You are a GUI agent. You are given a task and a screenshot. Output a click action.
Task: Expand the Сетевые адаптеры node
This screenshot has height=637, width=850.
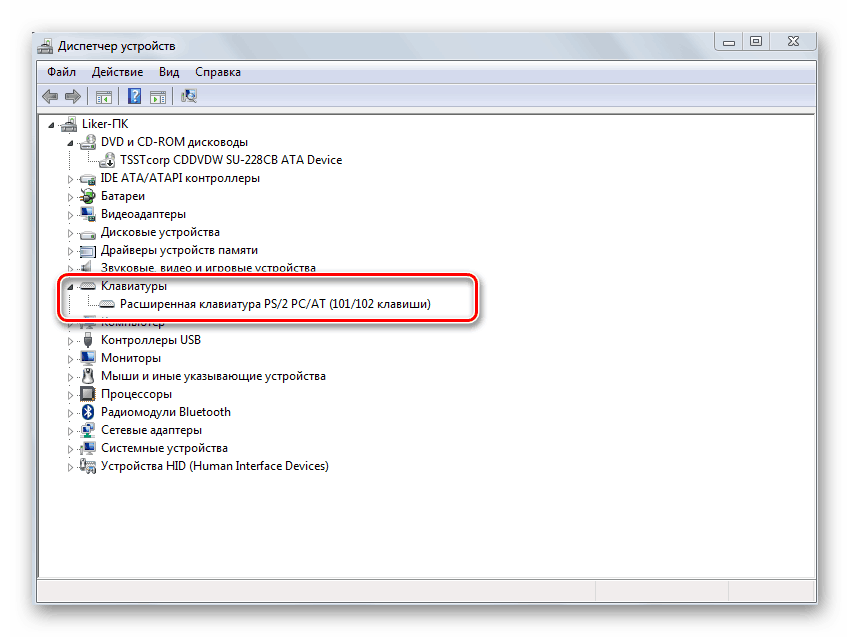tap(70, 430)
